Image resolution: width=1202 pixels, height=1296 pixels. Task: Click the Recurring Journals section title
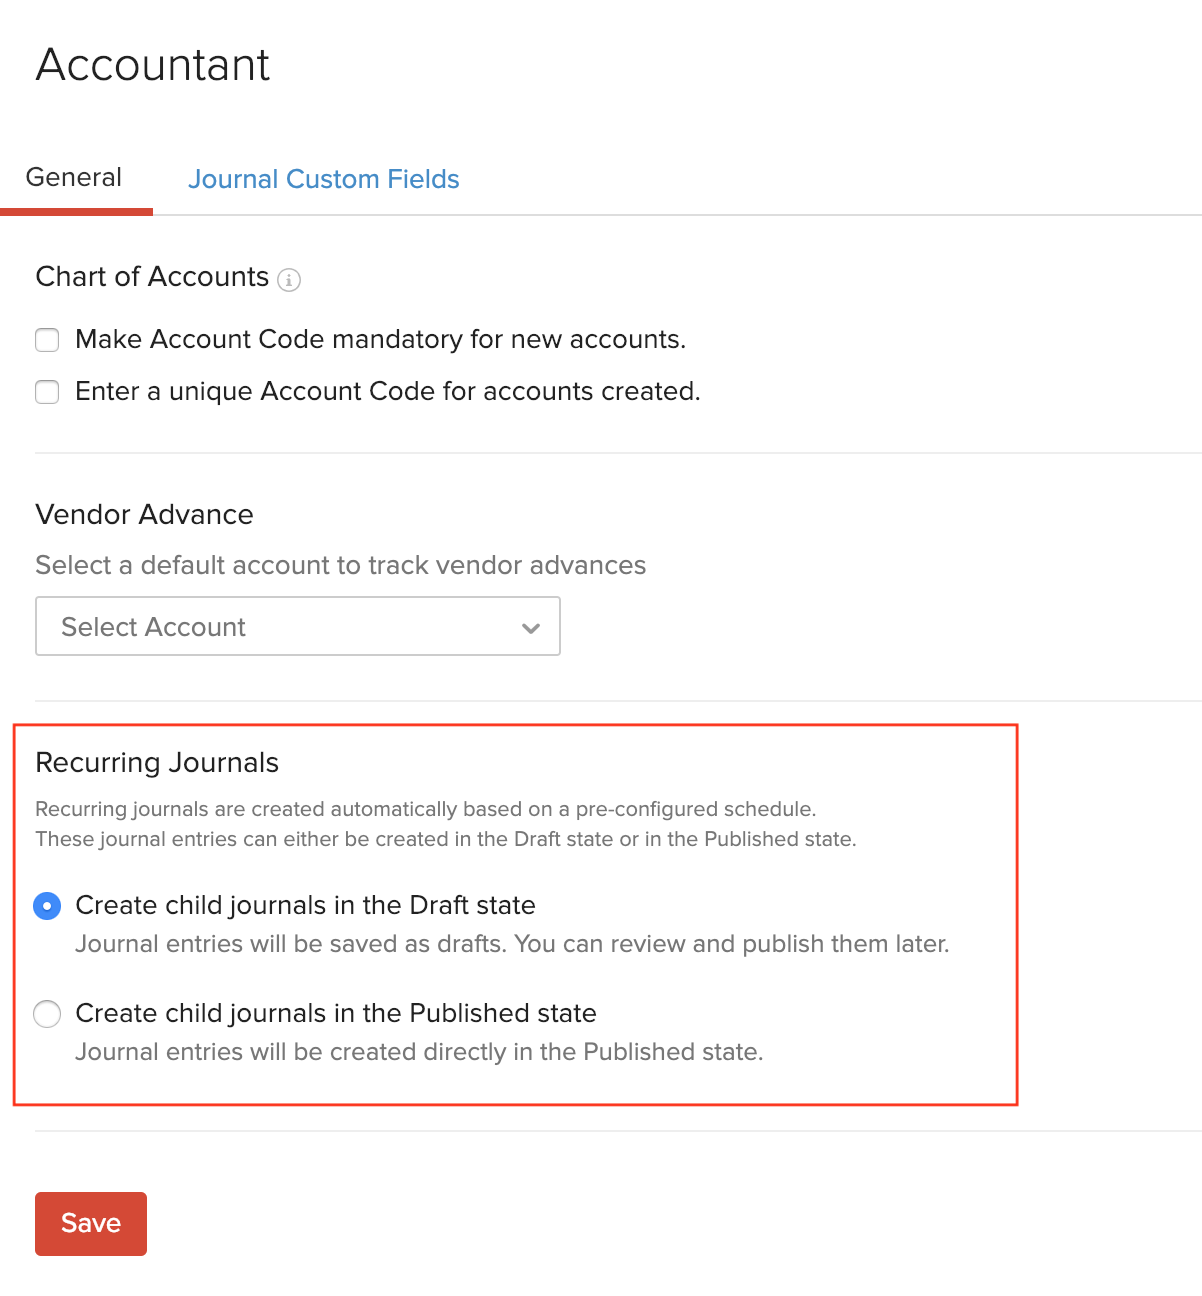click(x=157, y=762)
